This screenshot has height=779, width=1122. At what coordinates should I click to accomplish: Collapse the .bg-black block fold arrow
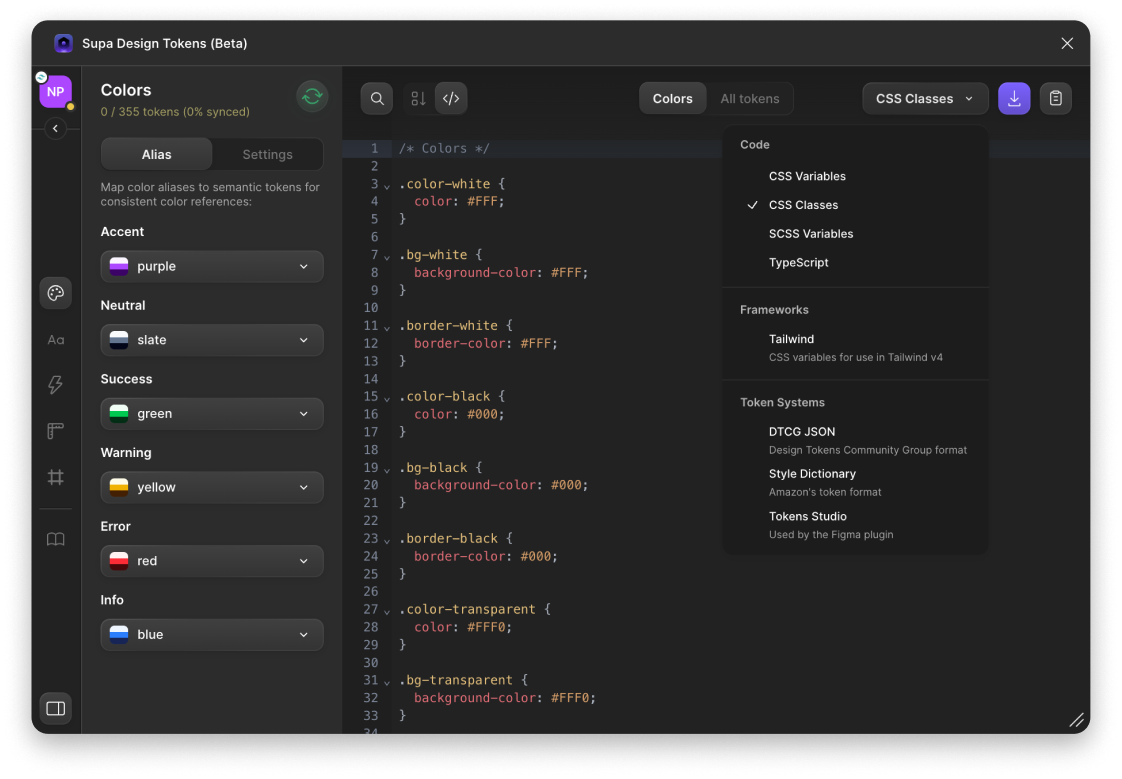pos(386,469)
